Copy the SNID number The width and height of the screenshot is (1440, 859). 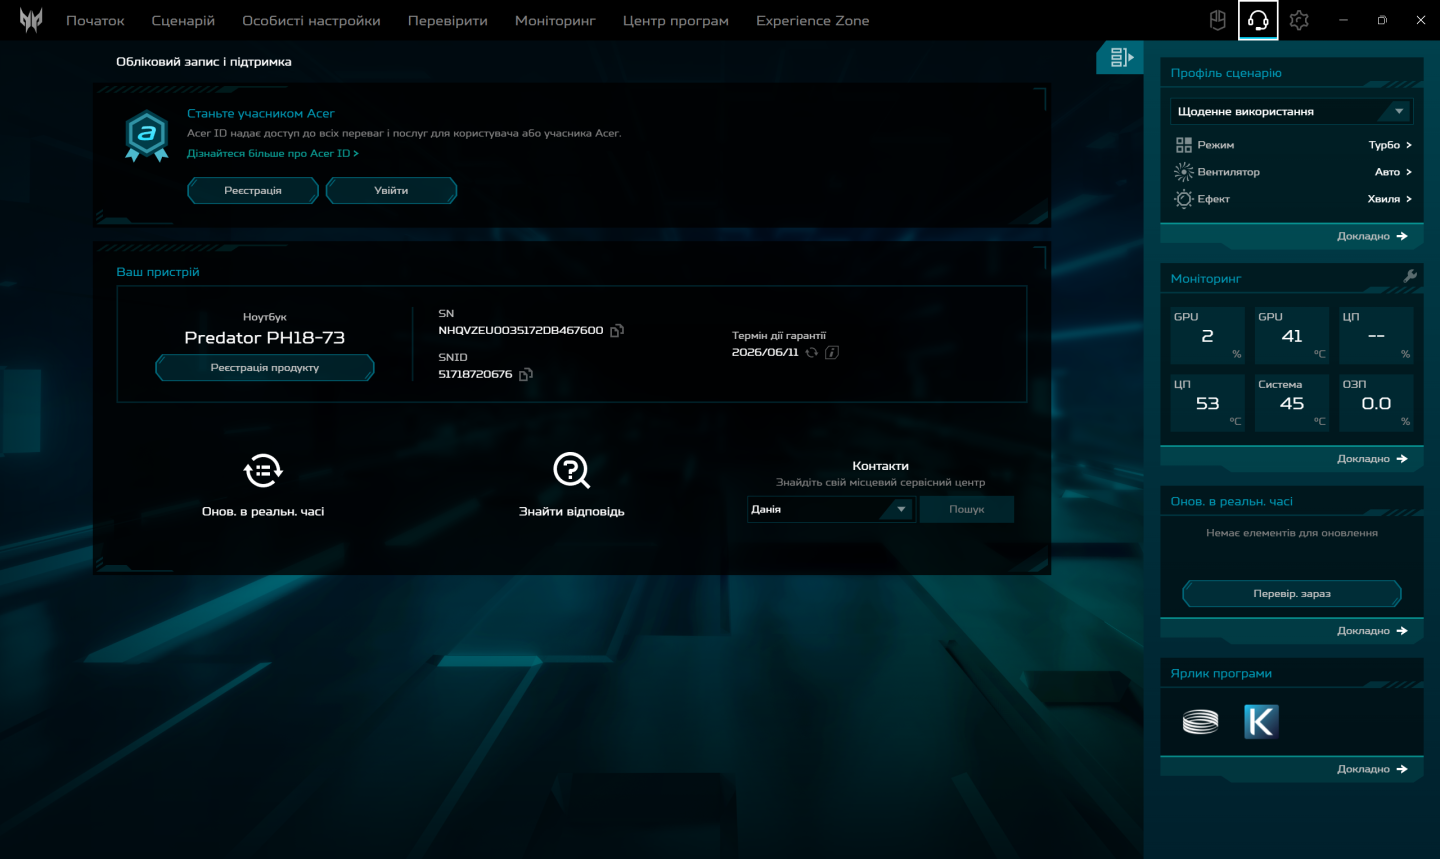pyautogui.click(x=526, y=375)
